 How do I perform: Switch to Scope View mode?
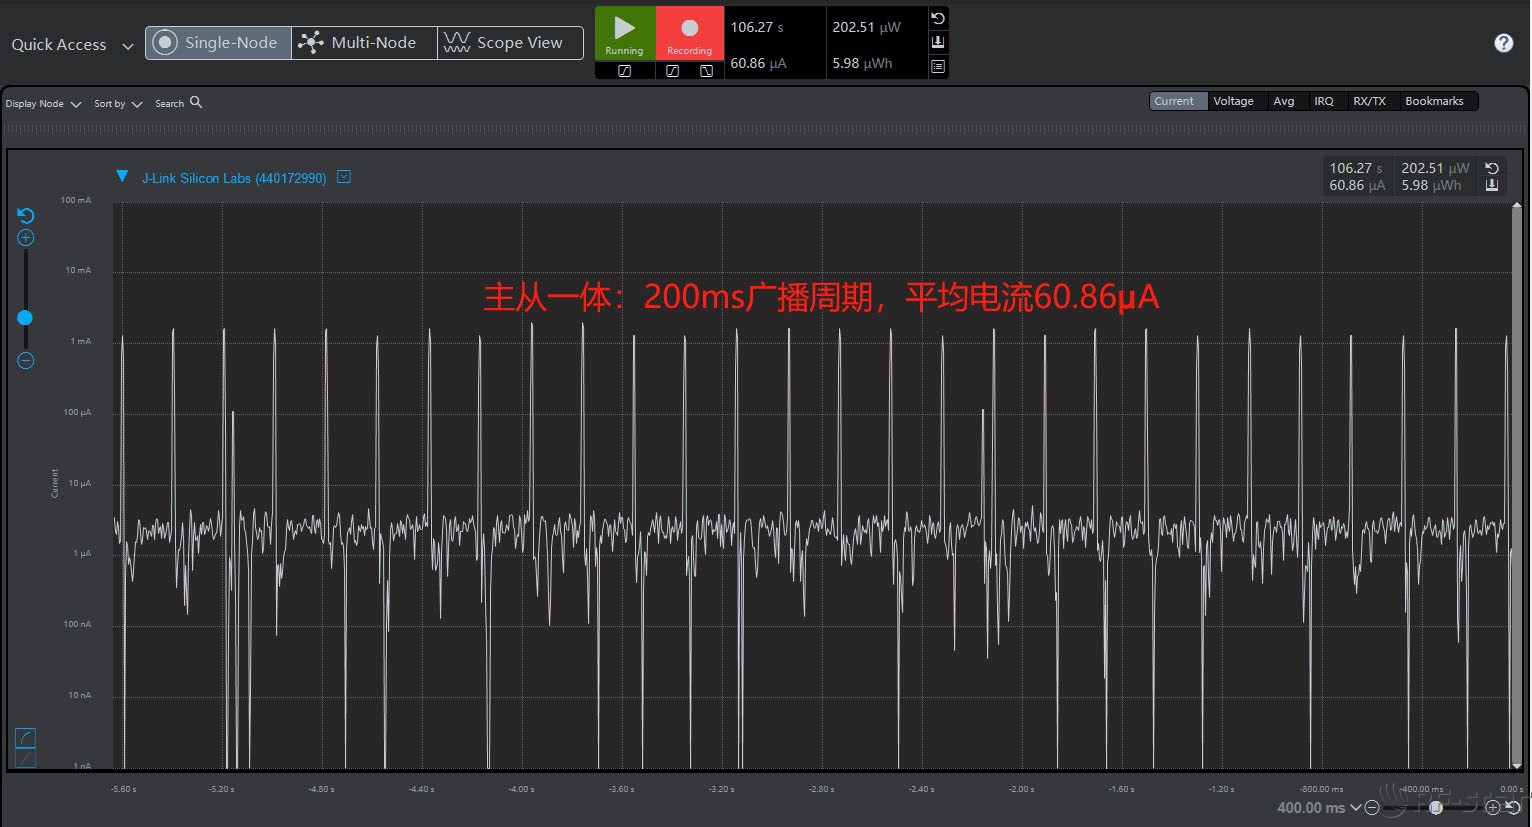pos(510,43)
